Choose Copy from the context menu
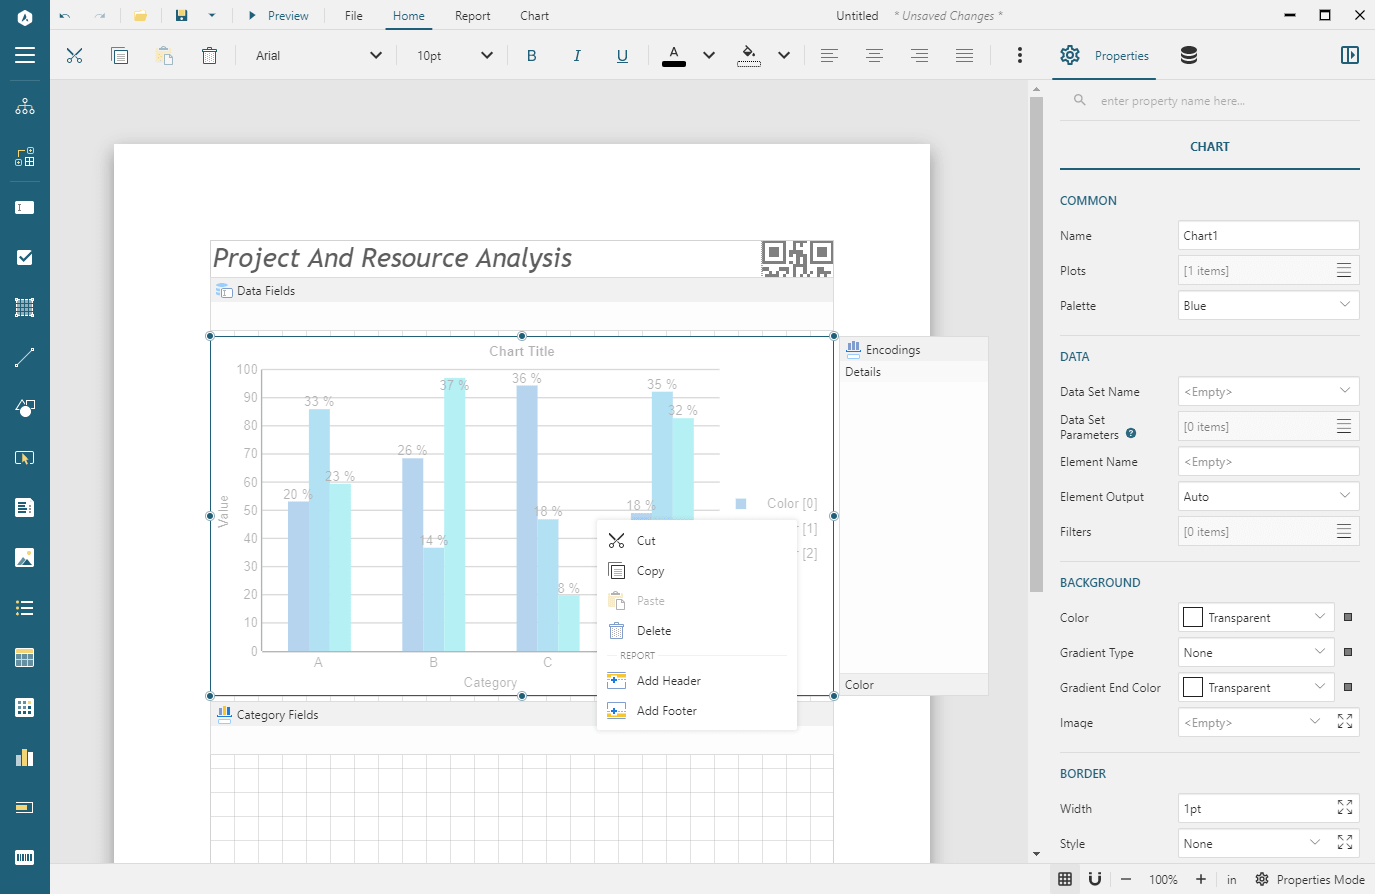The width and height of the screenshot is (1375, 894). [x=650, y=571]
